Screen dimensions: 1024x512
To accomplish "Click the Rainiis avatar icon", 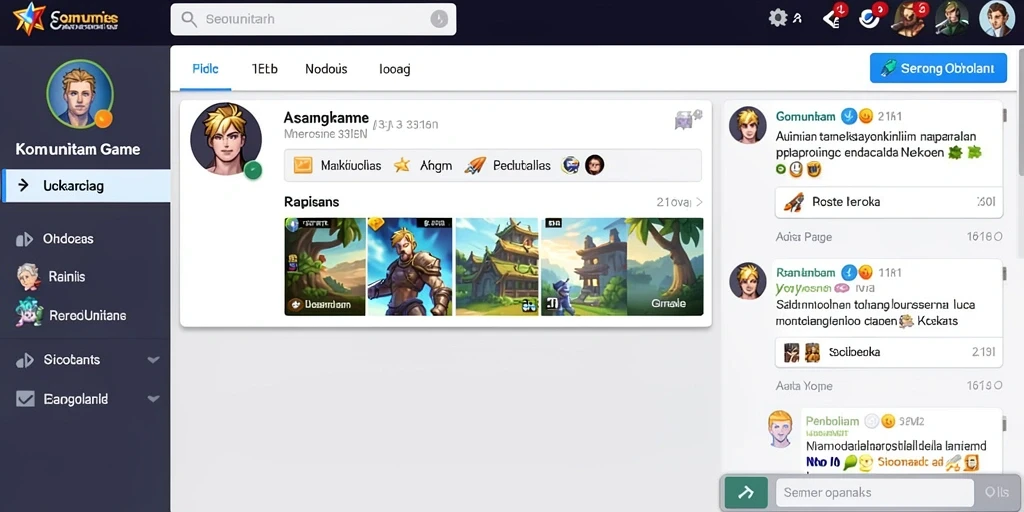I will [27, 277].
